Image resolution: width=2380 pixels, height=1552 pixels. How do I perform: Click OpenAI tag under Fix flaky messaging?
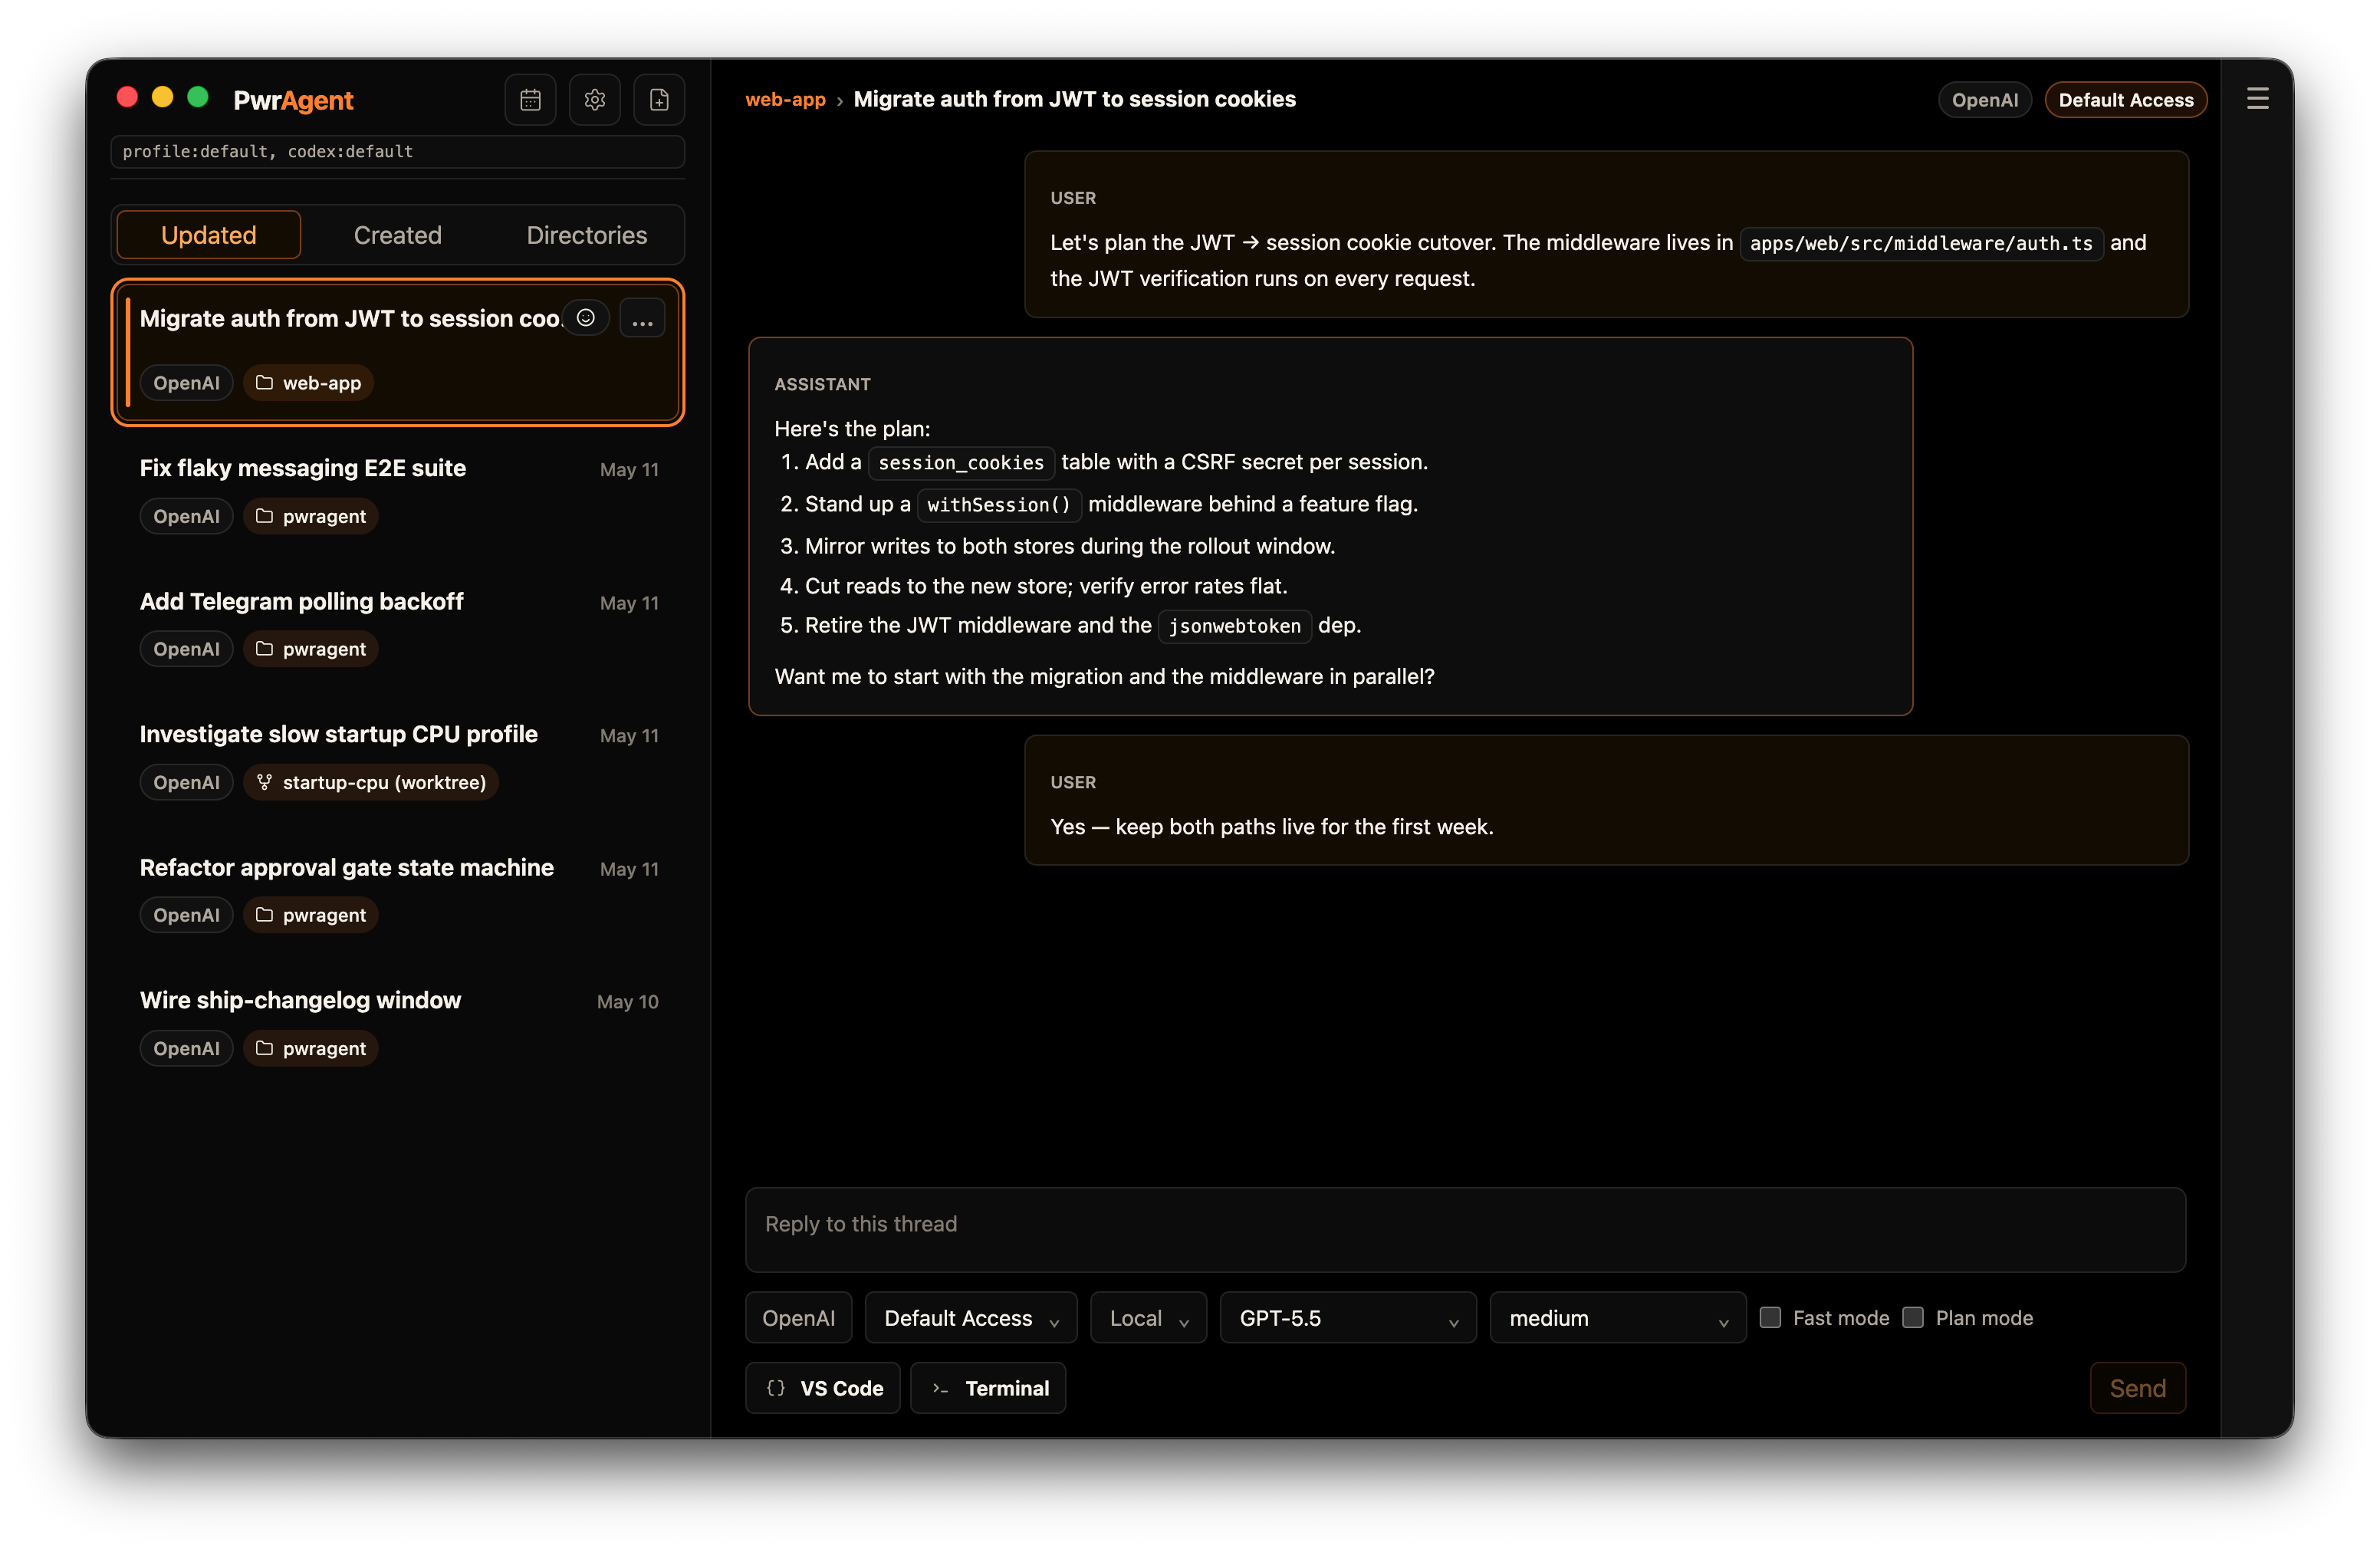186,516
